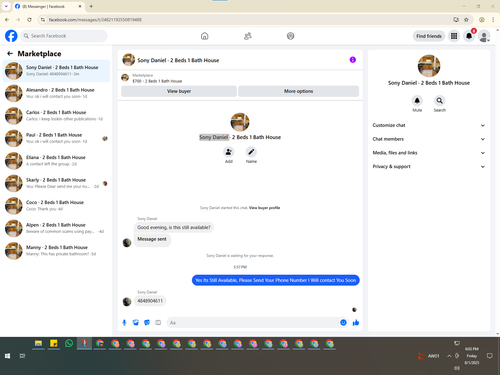Open the Sony Daniel conversation

click(56, 71)
